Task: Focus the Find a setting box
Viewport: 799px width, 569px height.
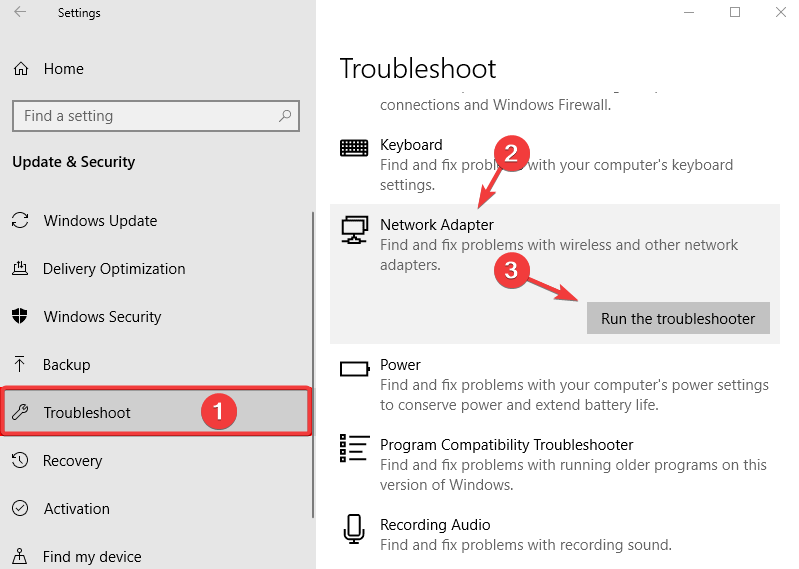Action: click(156, 116)
